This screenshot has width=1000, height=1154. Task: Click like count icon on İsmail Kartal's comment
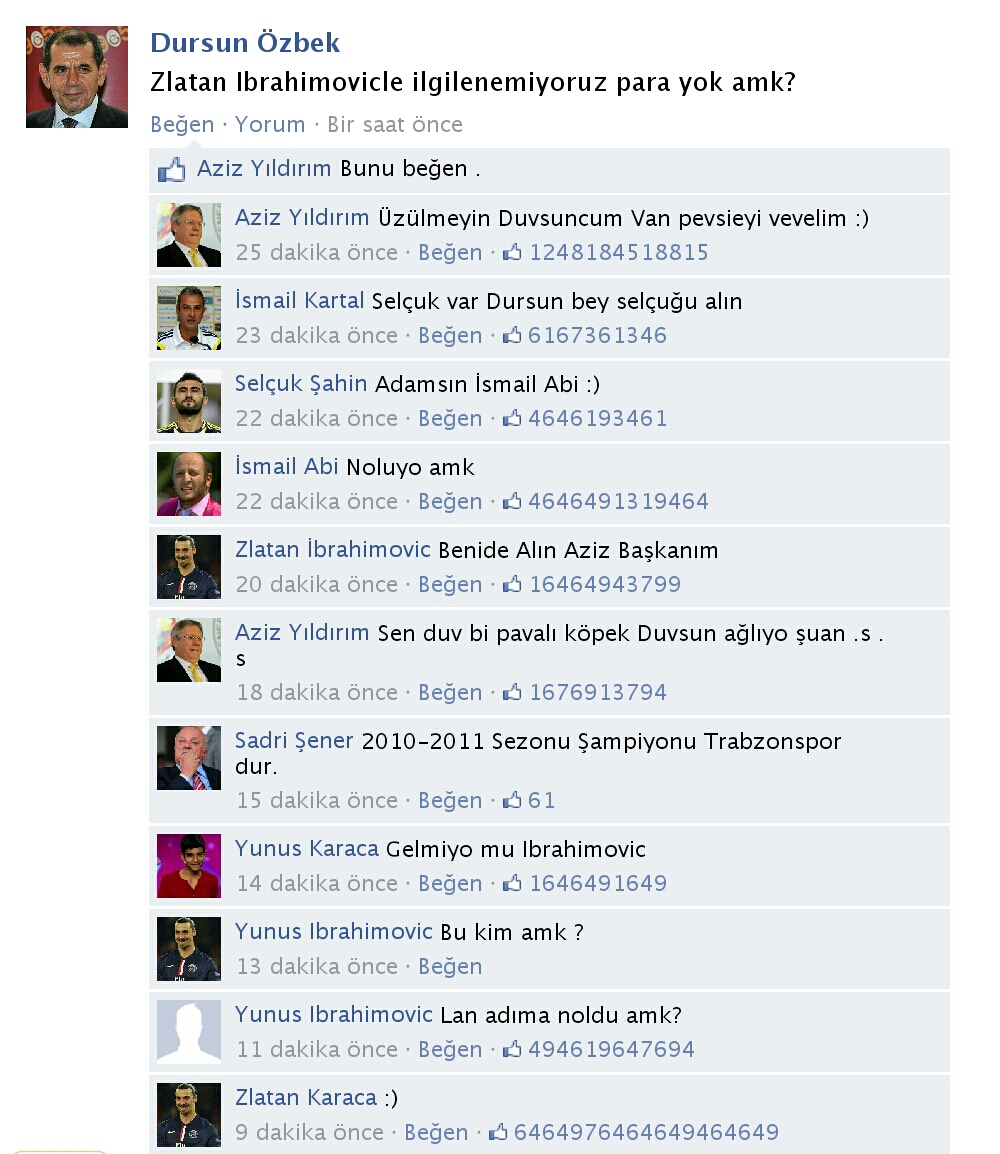[512, 336]
